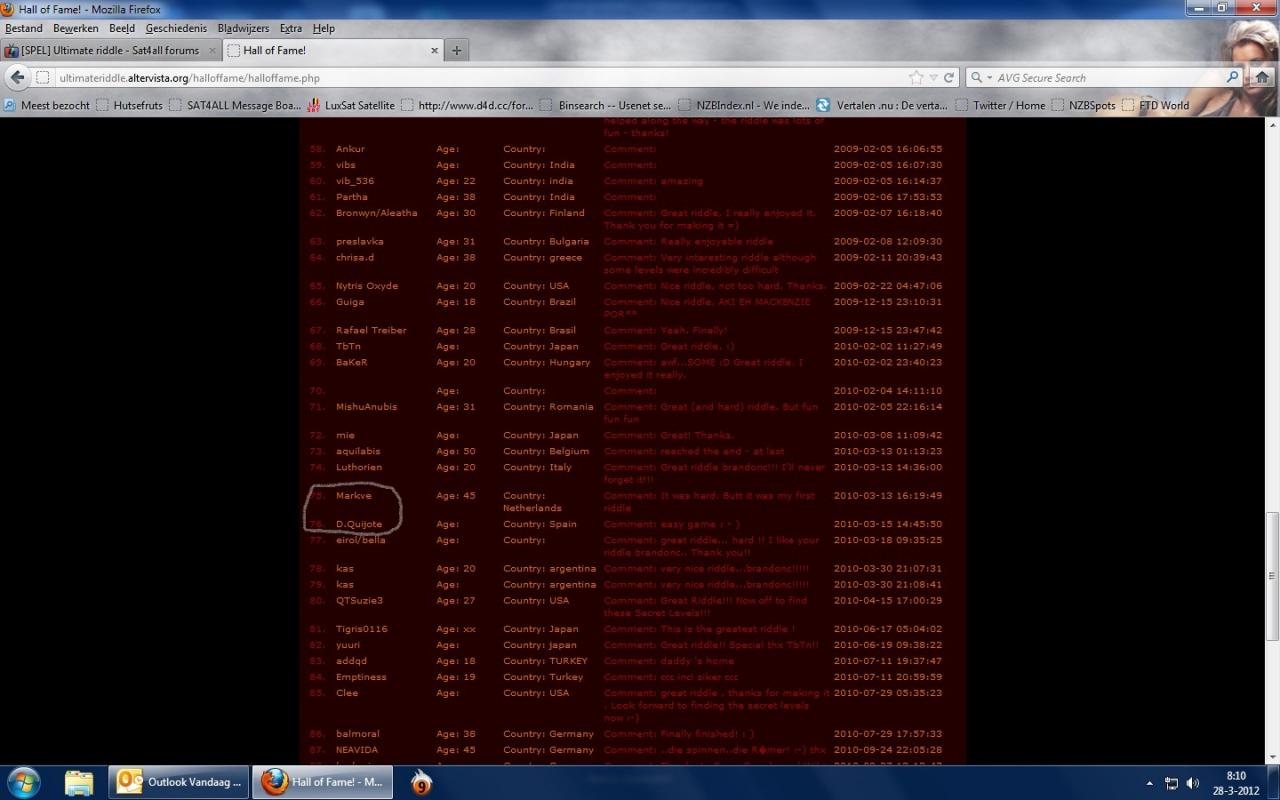The height and width of the screenshot is (800, 1280).
Task: Go back with the Firefox back arrow
Action: coord(18,77)
